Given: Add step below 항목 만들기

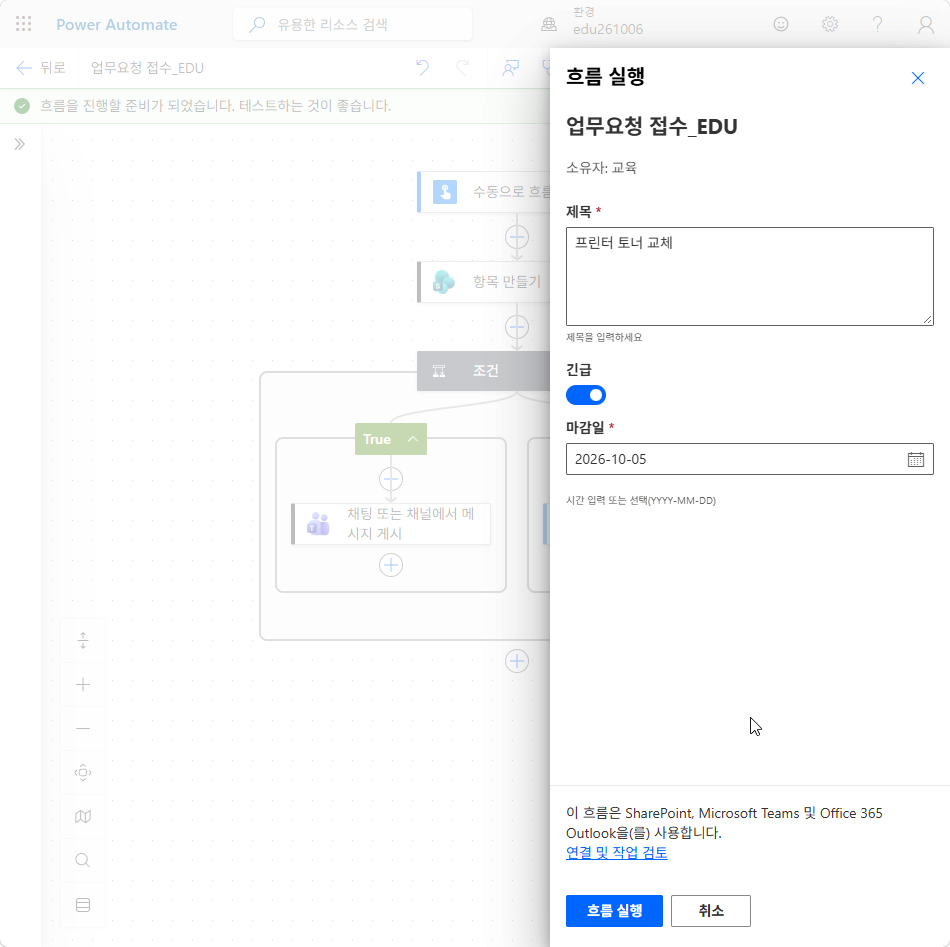Looking at the screenshot, I should pyautogui.click(x=517, y=327).
